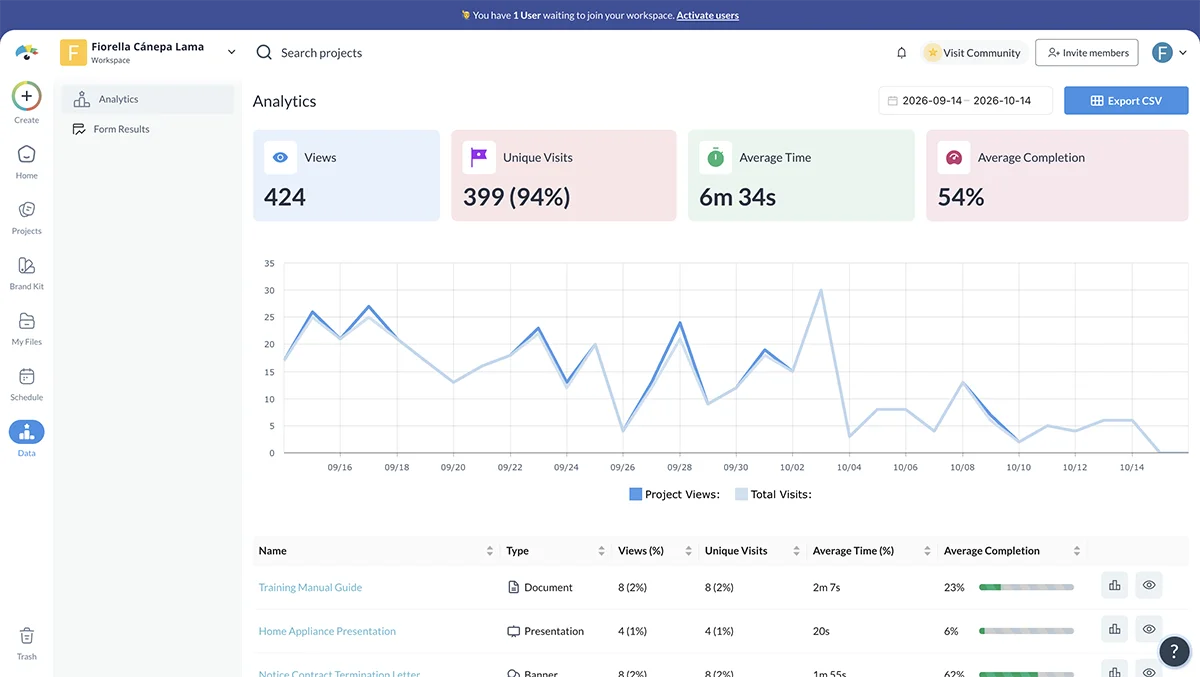Toggle Total Visits legend series

pos(773,494)
